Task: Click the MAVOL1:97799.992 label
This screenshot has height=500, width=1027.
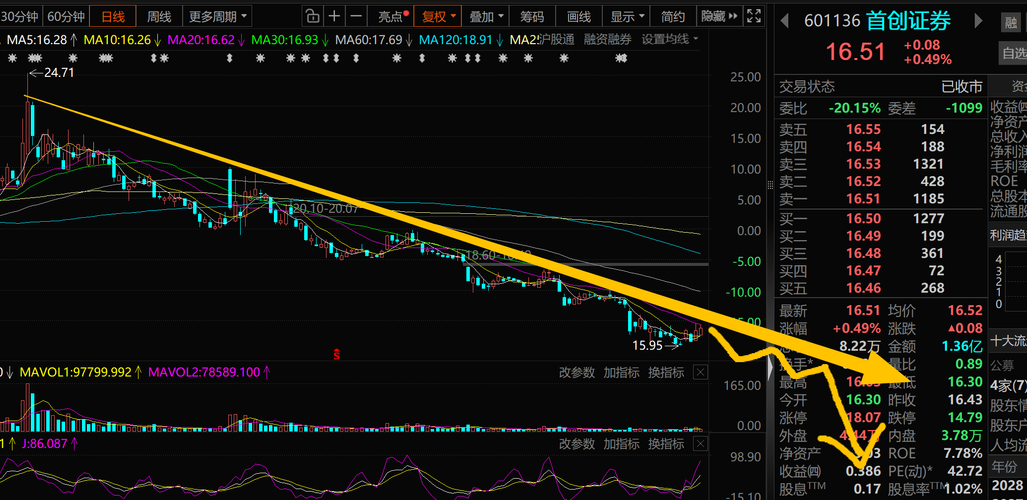Action: [76, 373]
